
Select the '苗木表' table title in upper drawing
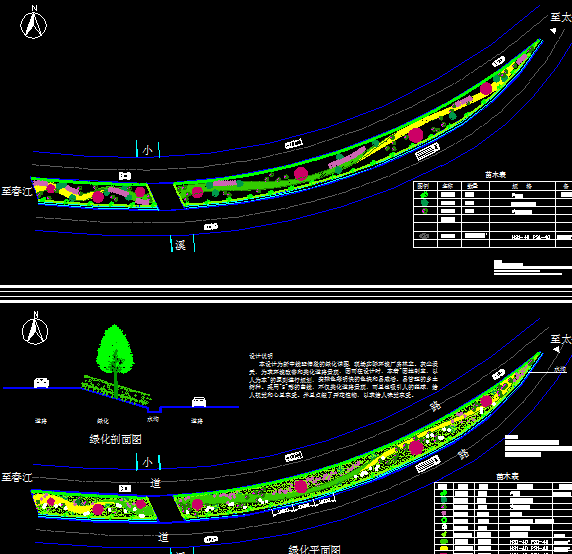click(x=495, y=175)
